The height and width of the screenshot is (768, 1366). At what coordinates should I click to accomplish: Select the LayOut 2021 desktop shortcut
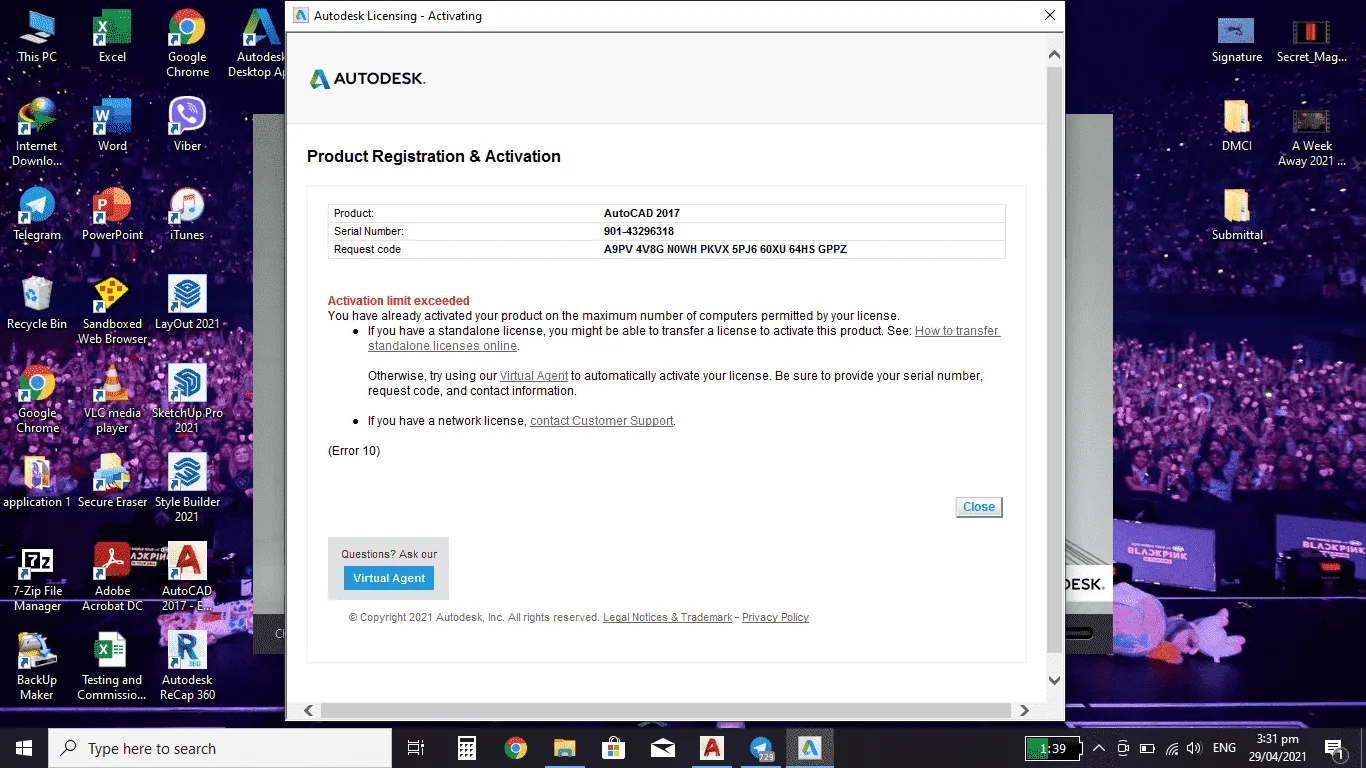[x=187, y=303]
